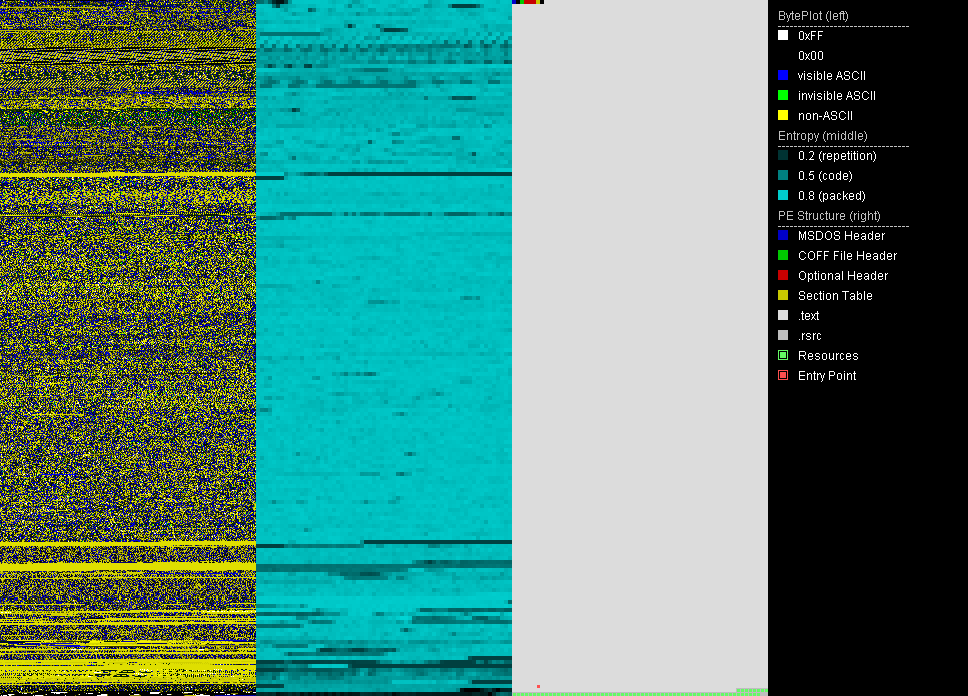Click the Section Table legend label

(835, 296)
